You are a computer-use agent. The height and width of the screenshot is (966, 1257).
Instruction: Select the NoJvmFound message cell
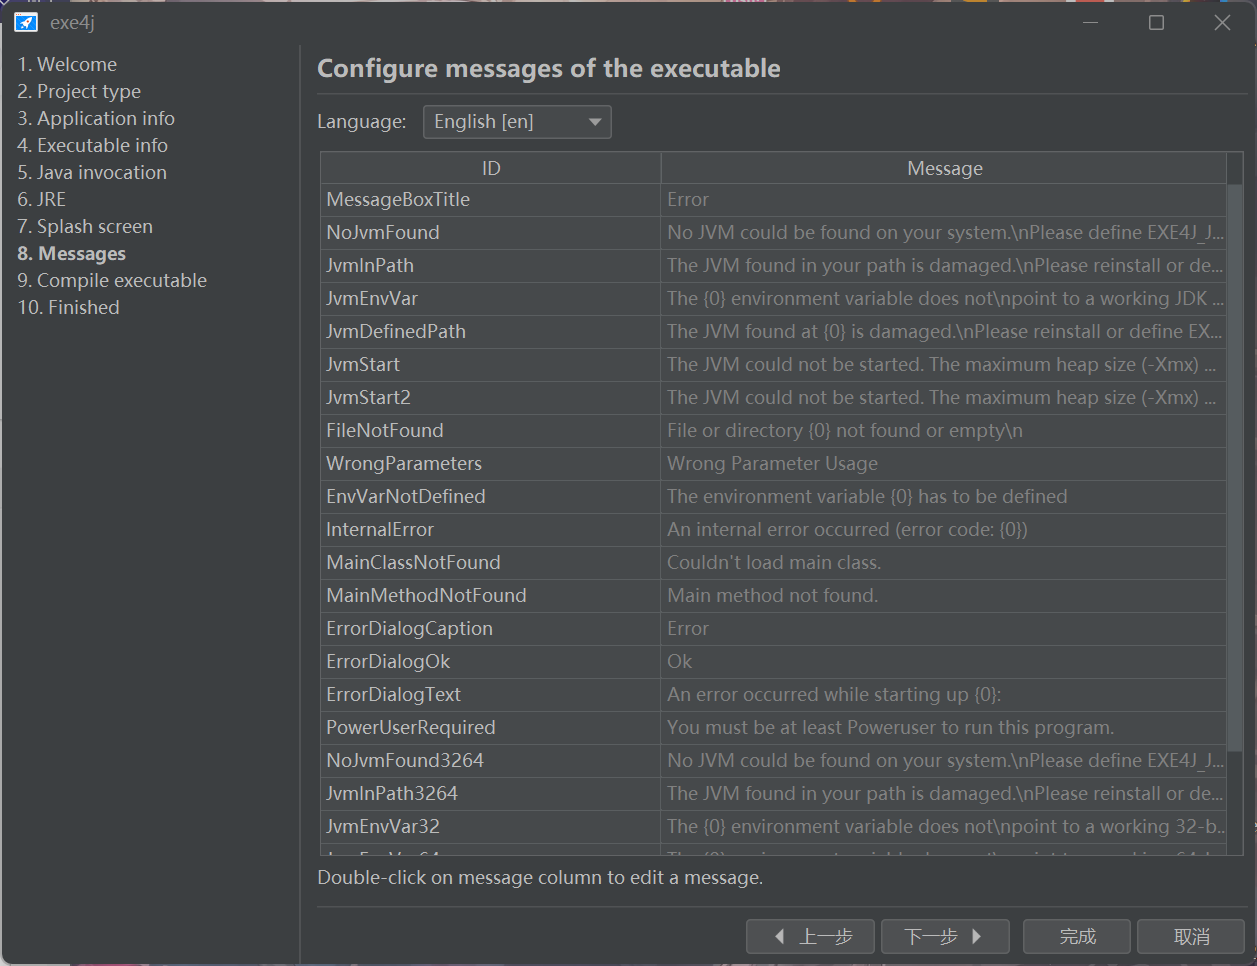944,232
